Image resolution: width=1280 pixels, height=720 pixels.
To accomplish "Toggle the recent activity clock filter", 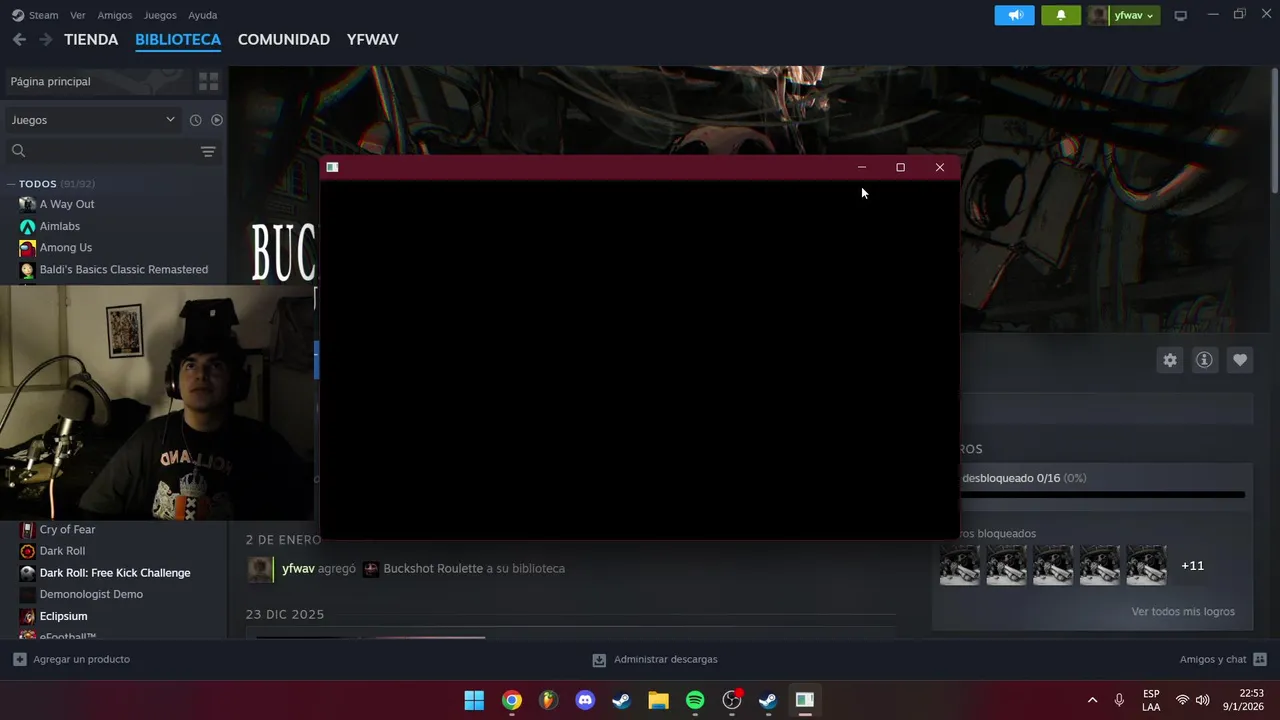I will coord(195,120).
